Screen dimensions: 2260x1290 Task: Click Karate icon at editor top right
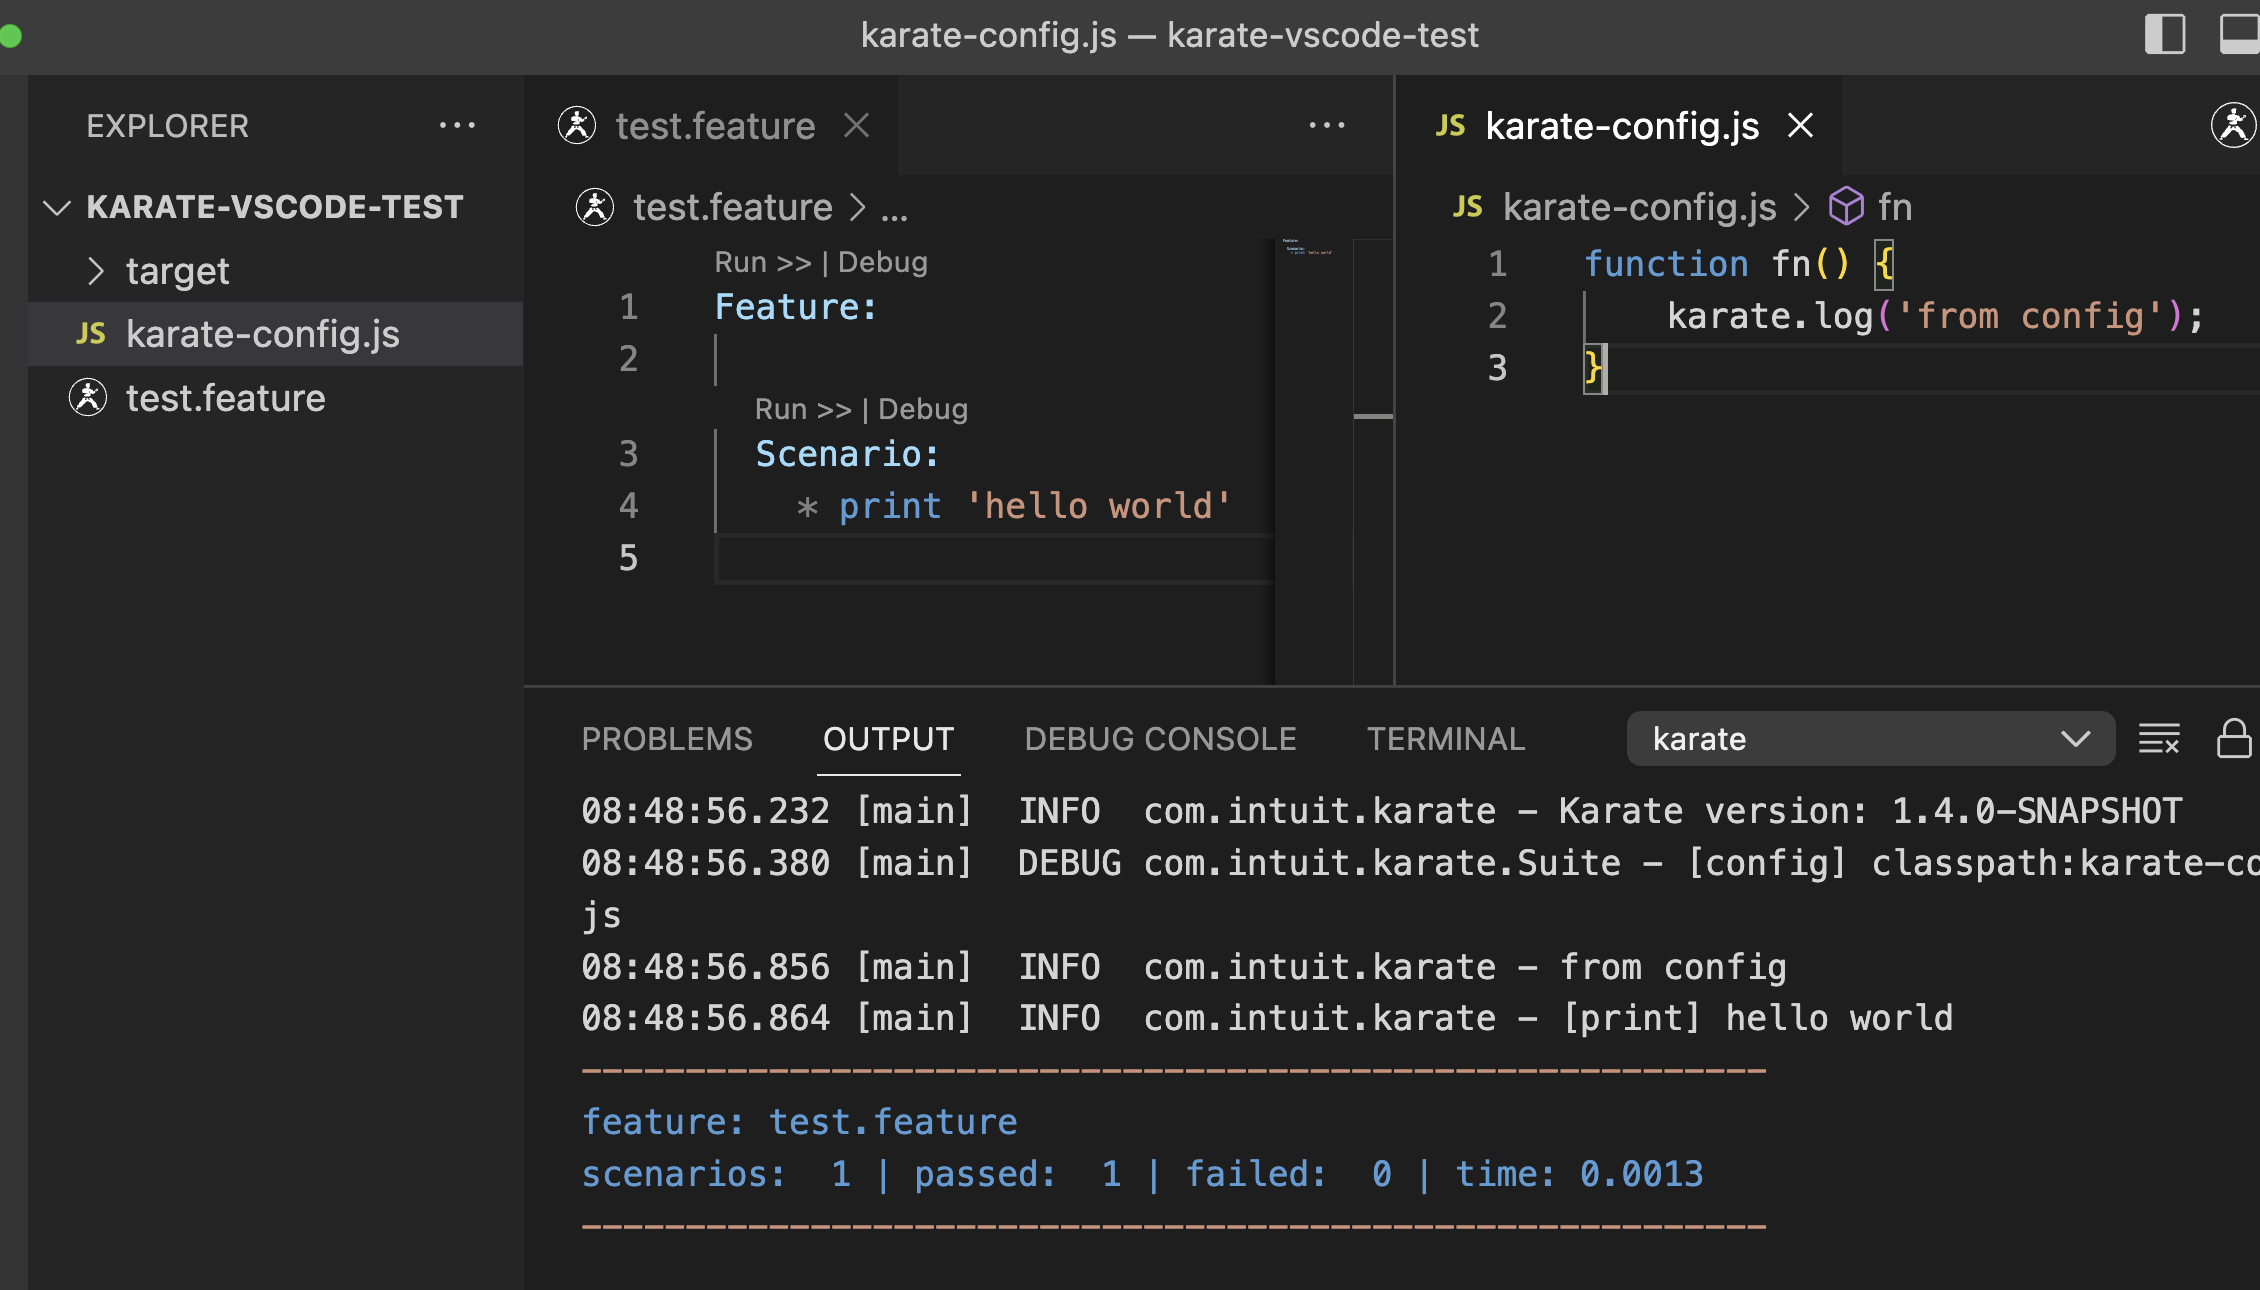pyautogui.click(x=2232, y=126)
